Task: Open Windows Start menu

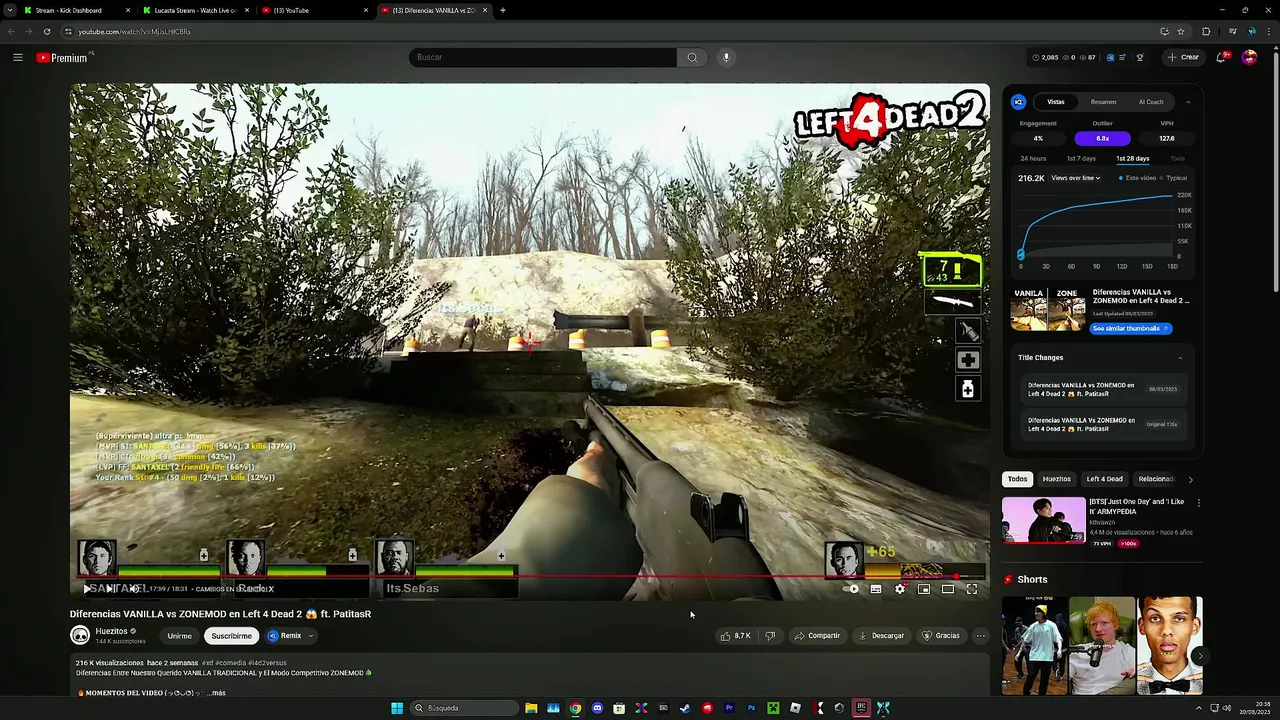Action: pyautogui.click(x=397, y=708)
